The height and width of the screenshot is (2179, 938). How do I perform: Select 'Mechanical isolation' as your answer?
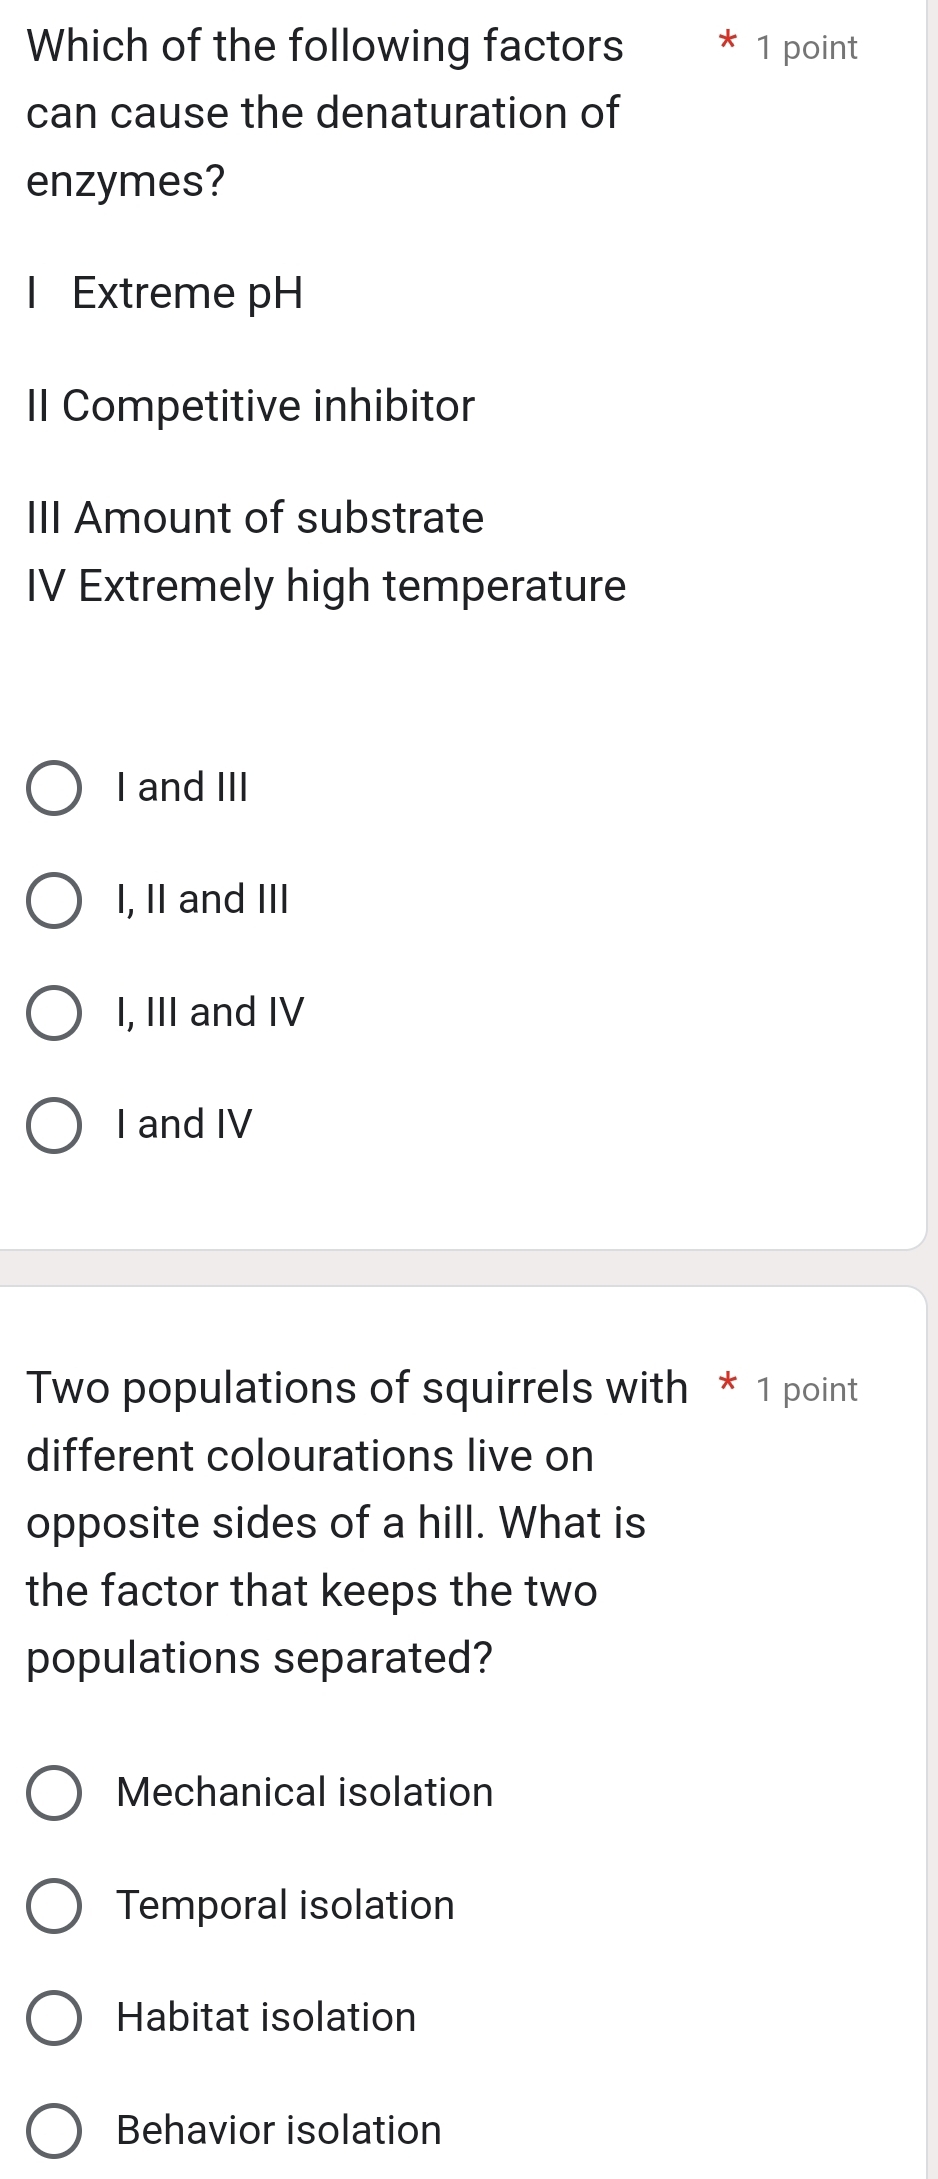[55, 1793]
